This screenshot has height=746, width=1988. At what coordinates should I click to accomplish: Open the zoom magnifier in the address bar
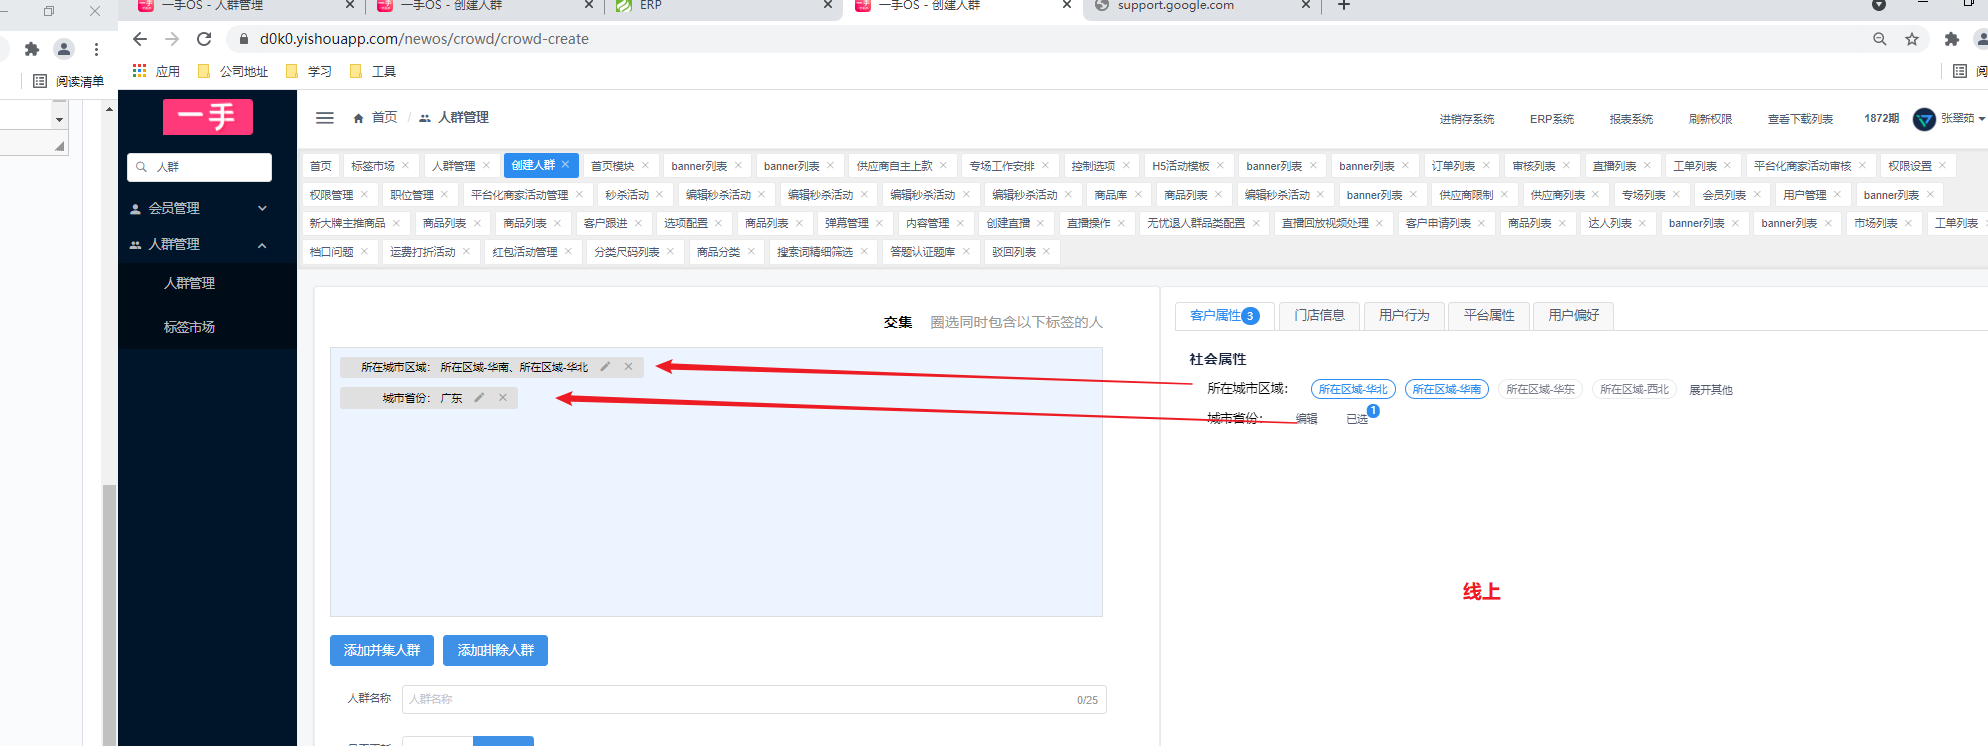tap(1880, 39)
